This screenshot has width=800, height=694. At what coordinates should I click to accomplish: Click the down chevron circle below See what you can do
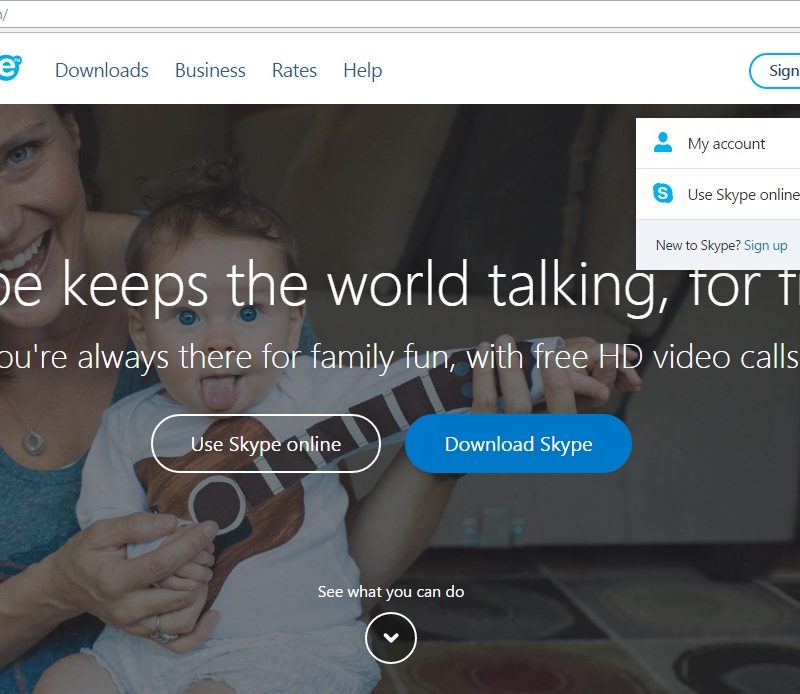point(391,638)
